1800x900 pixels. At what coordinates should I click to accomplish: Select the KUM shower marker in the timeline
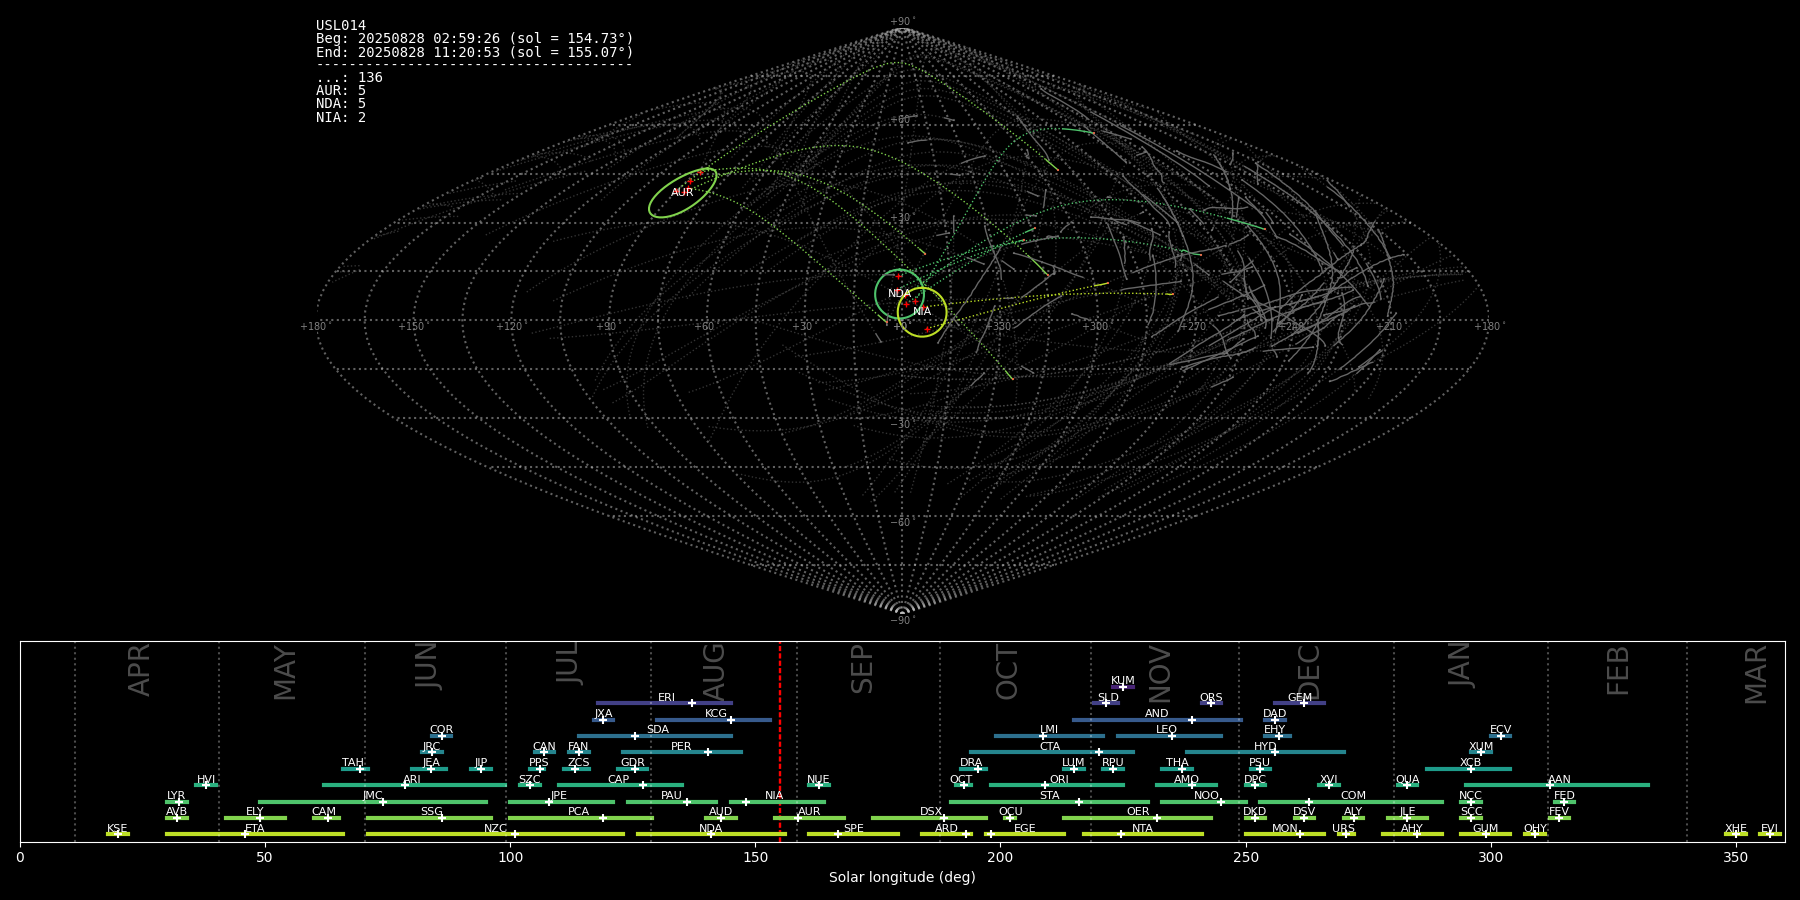click(1123, 687)
